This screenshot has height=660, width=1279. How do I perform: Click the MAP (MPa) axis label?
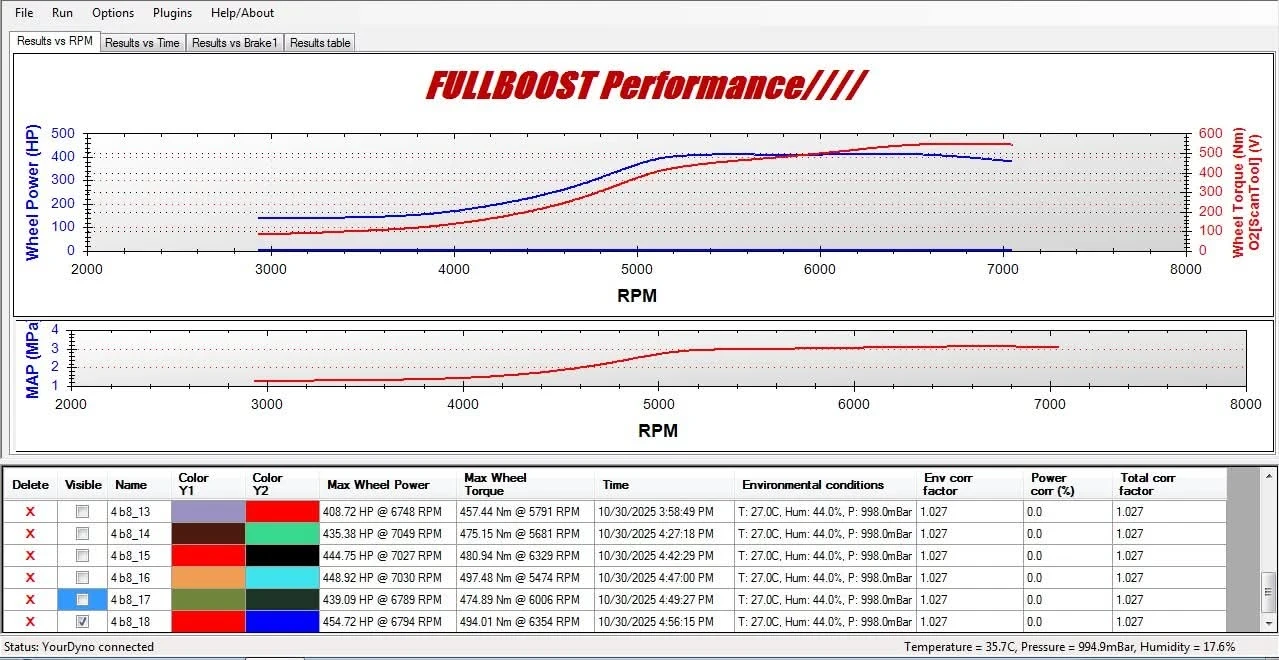tap(33, 360)
